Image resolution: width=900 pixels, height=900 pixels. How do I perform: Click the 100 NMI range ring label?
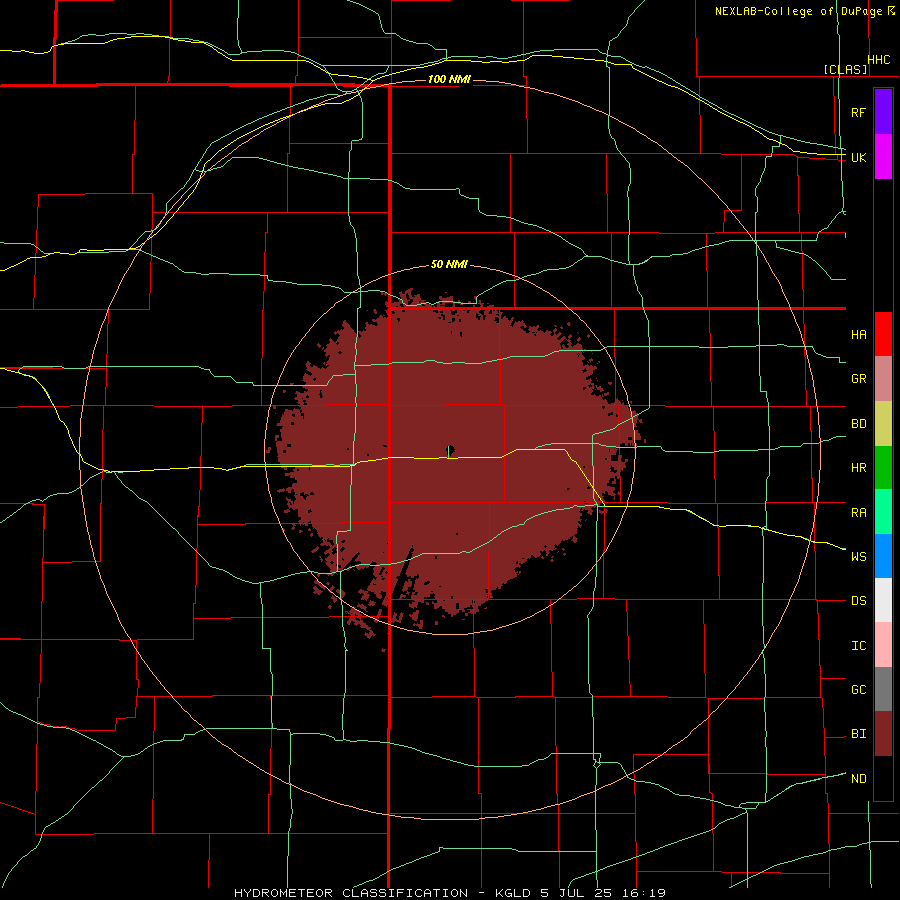point(449,79)
